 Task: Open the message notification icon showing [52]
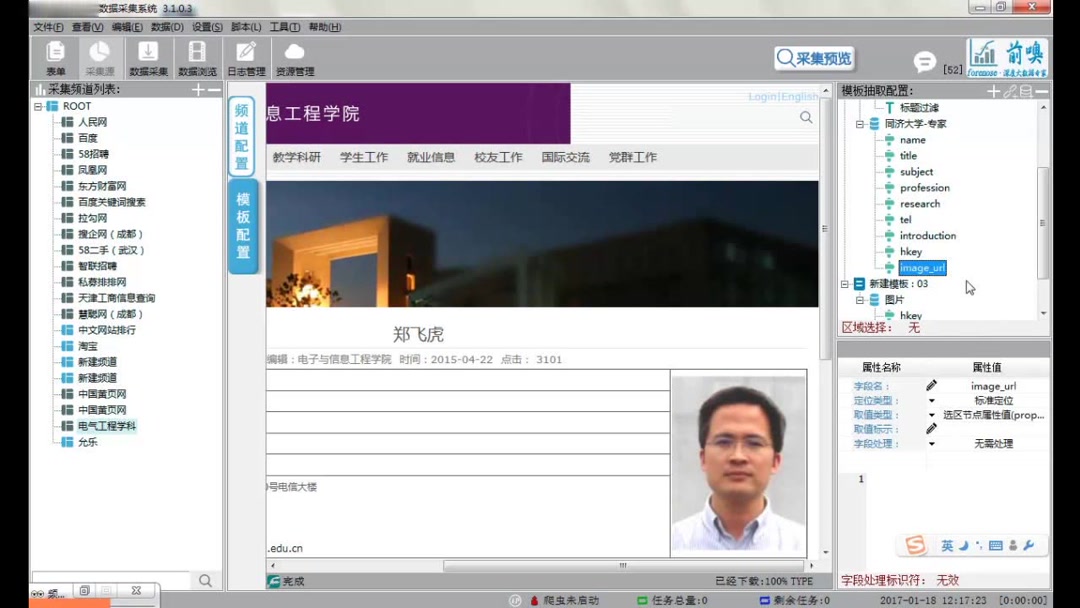[923, 60]
